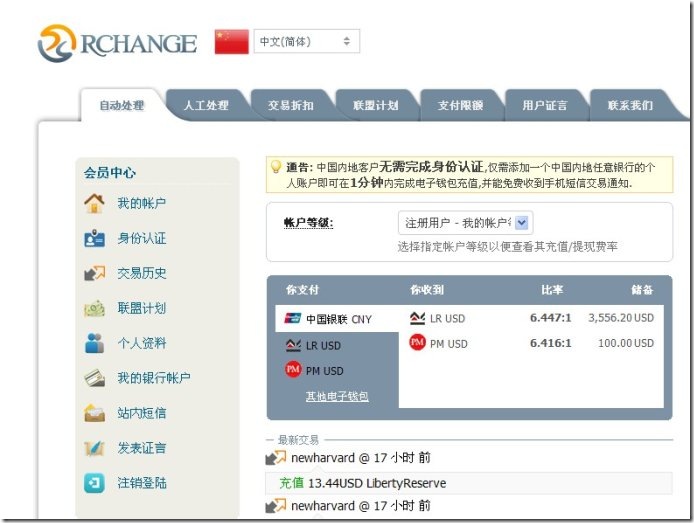694x523 pixels.
Task: Click the money icon beside 联盟计划
Action: [94, 308]
